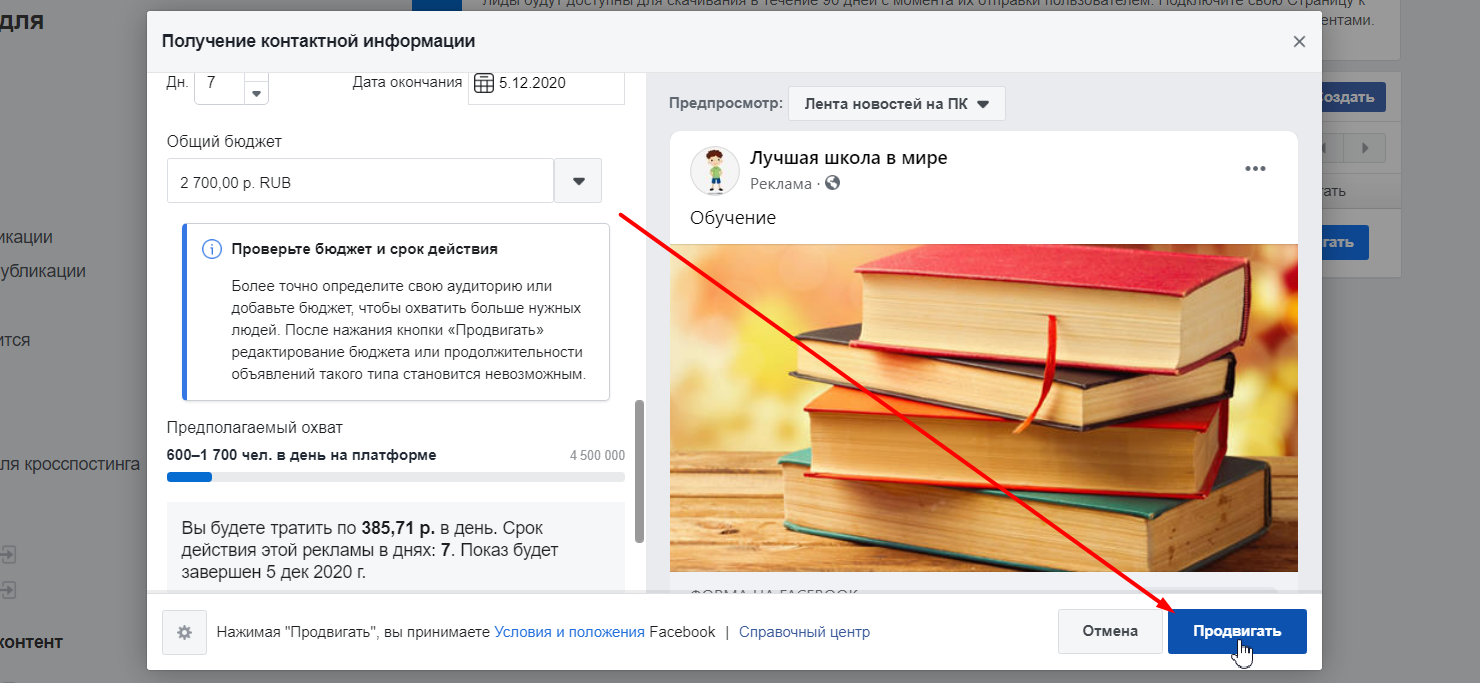This screenshot has height=683, width=1480.
Task: Open the settings gear in dialog footer
Action: 184,632
